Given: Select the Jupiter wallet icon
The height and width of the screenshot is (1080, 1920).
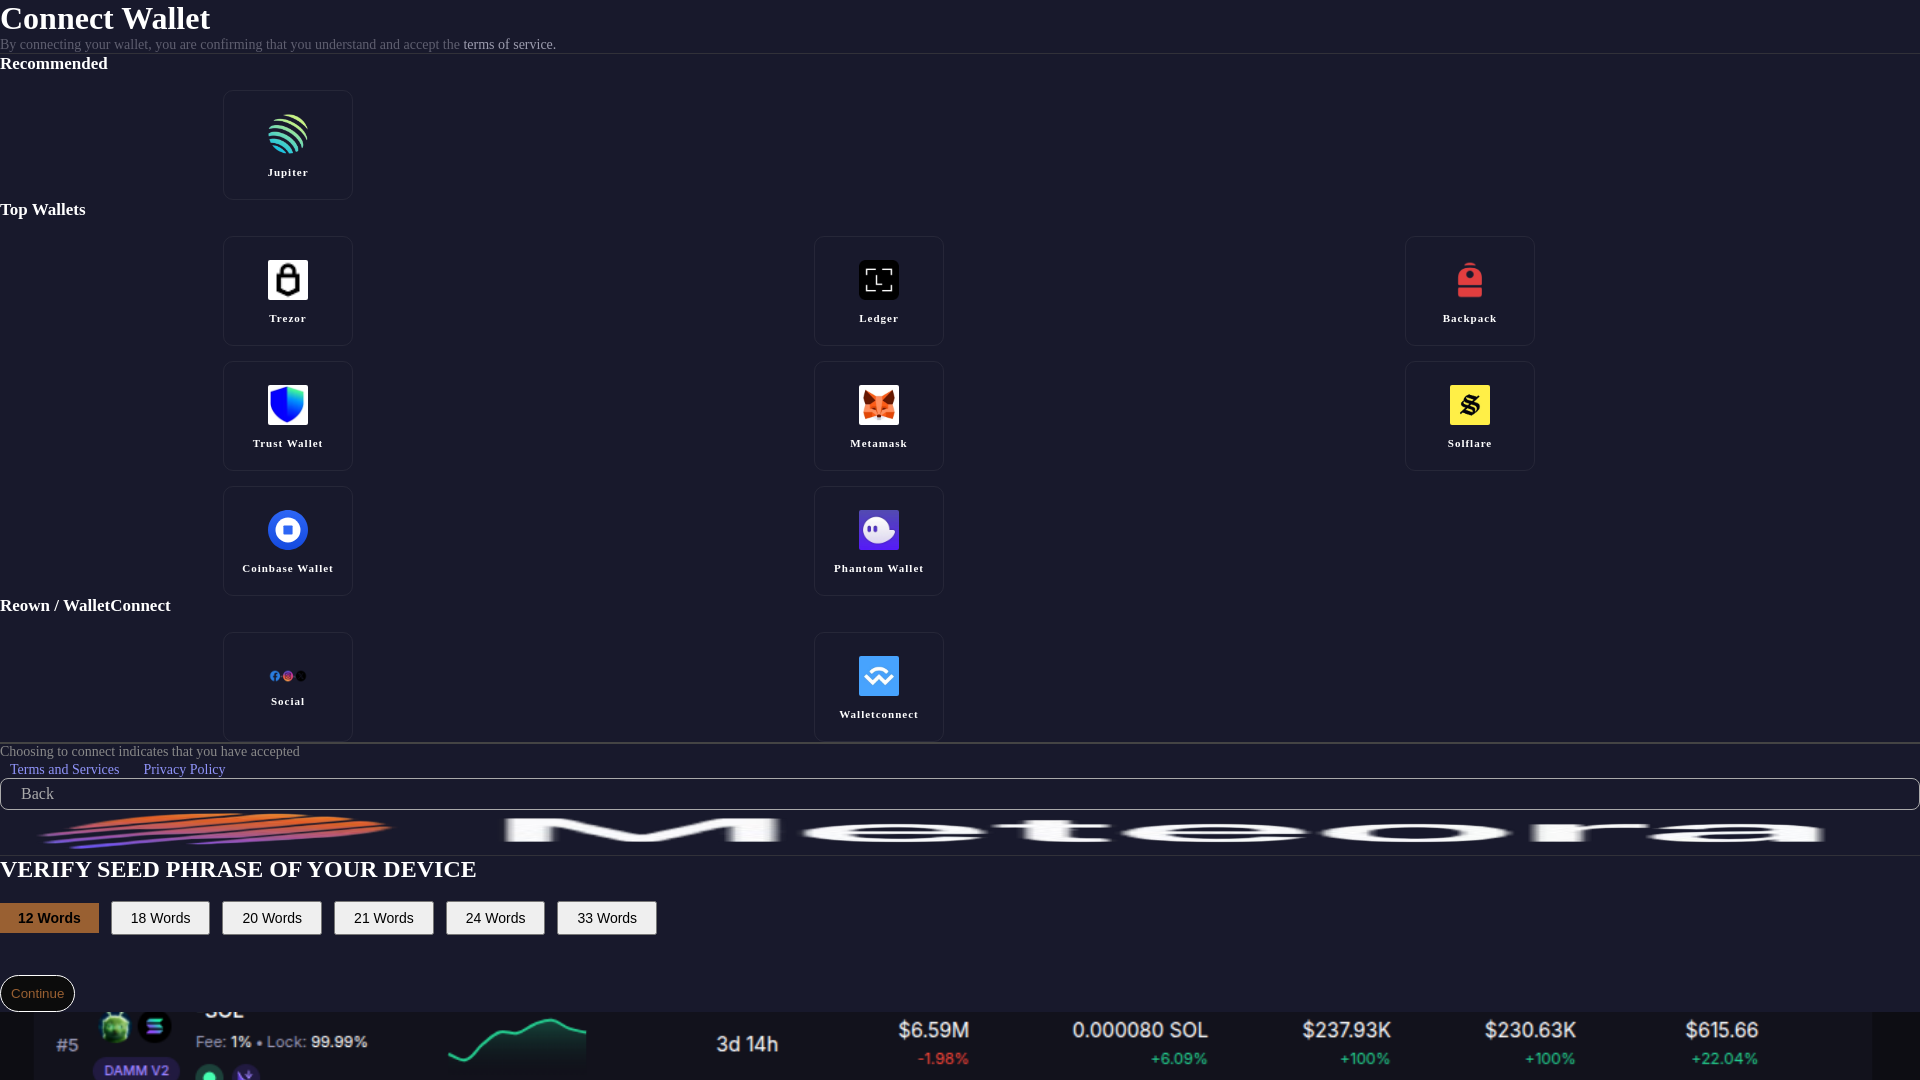Looking at the screenshot, I should pos(288,134).
